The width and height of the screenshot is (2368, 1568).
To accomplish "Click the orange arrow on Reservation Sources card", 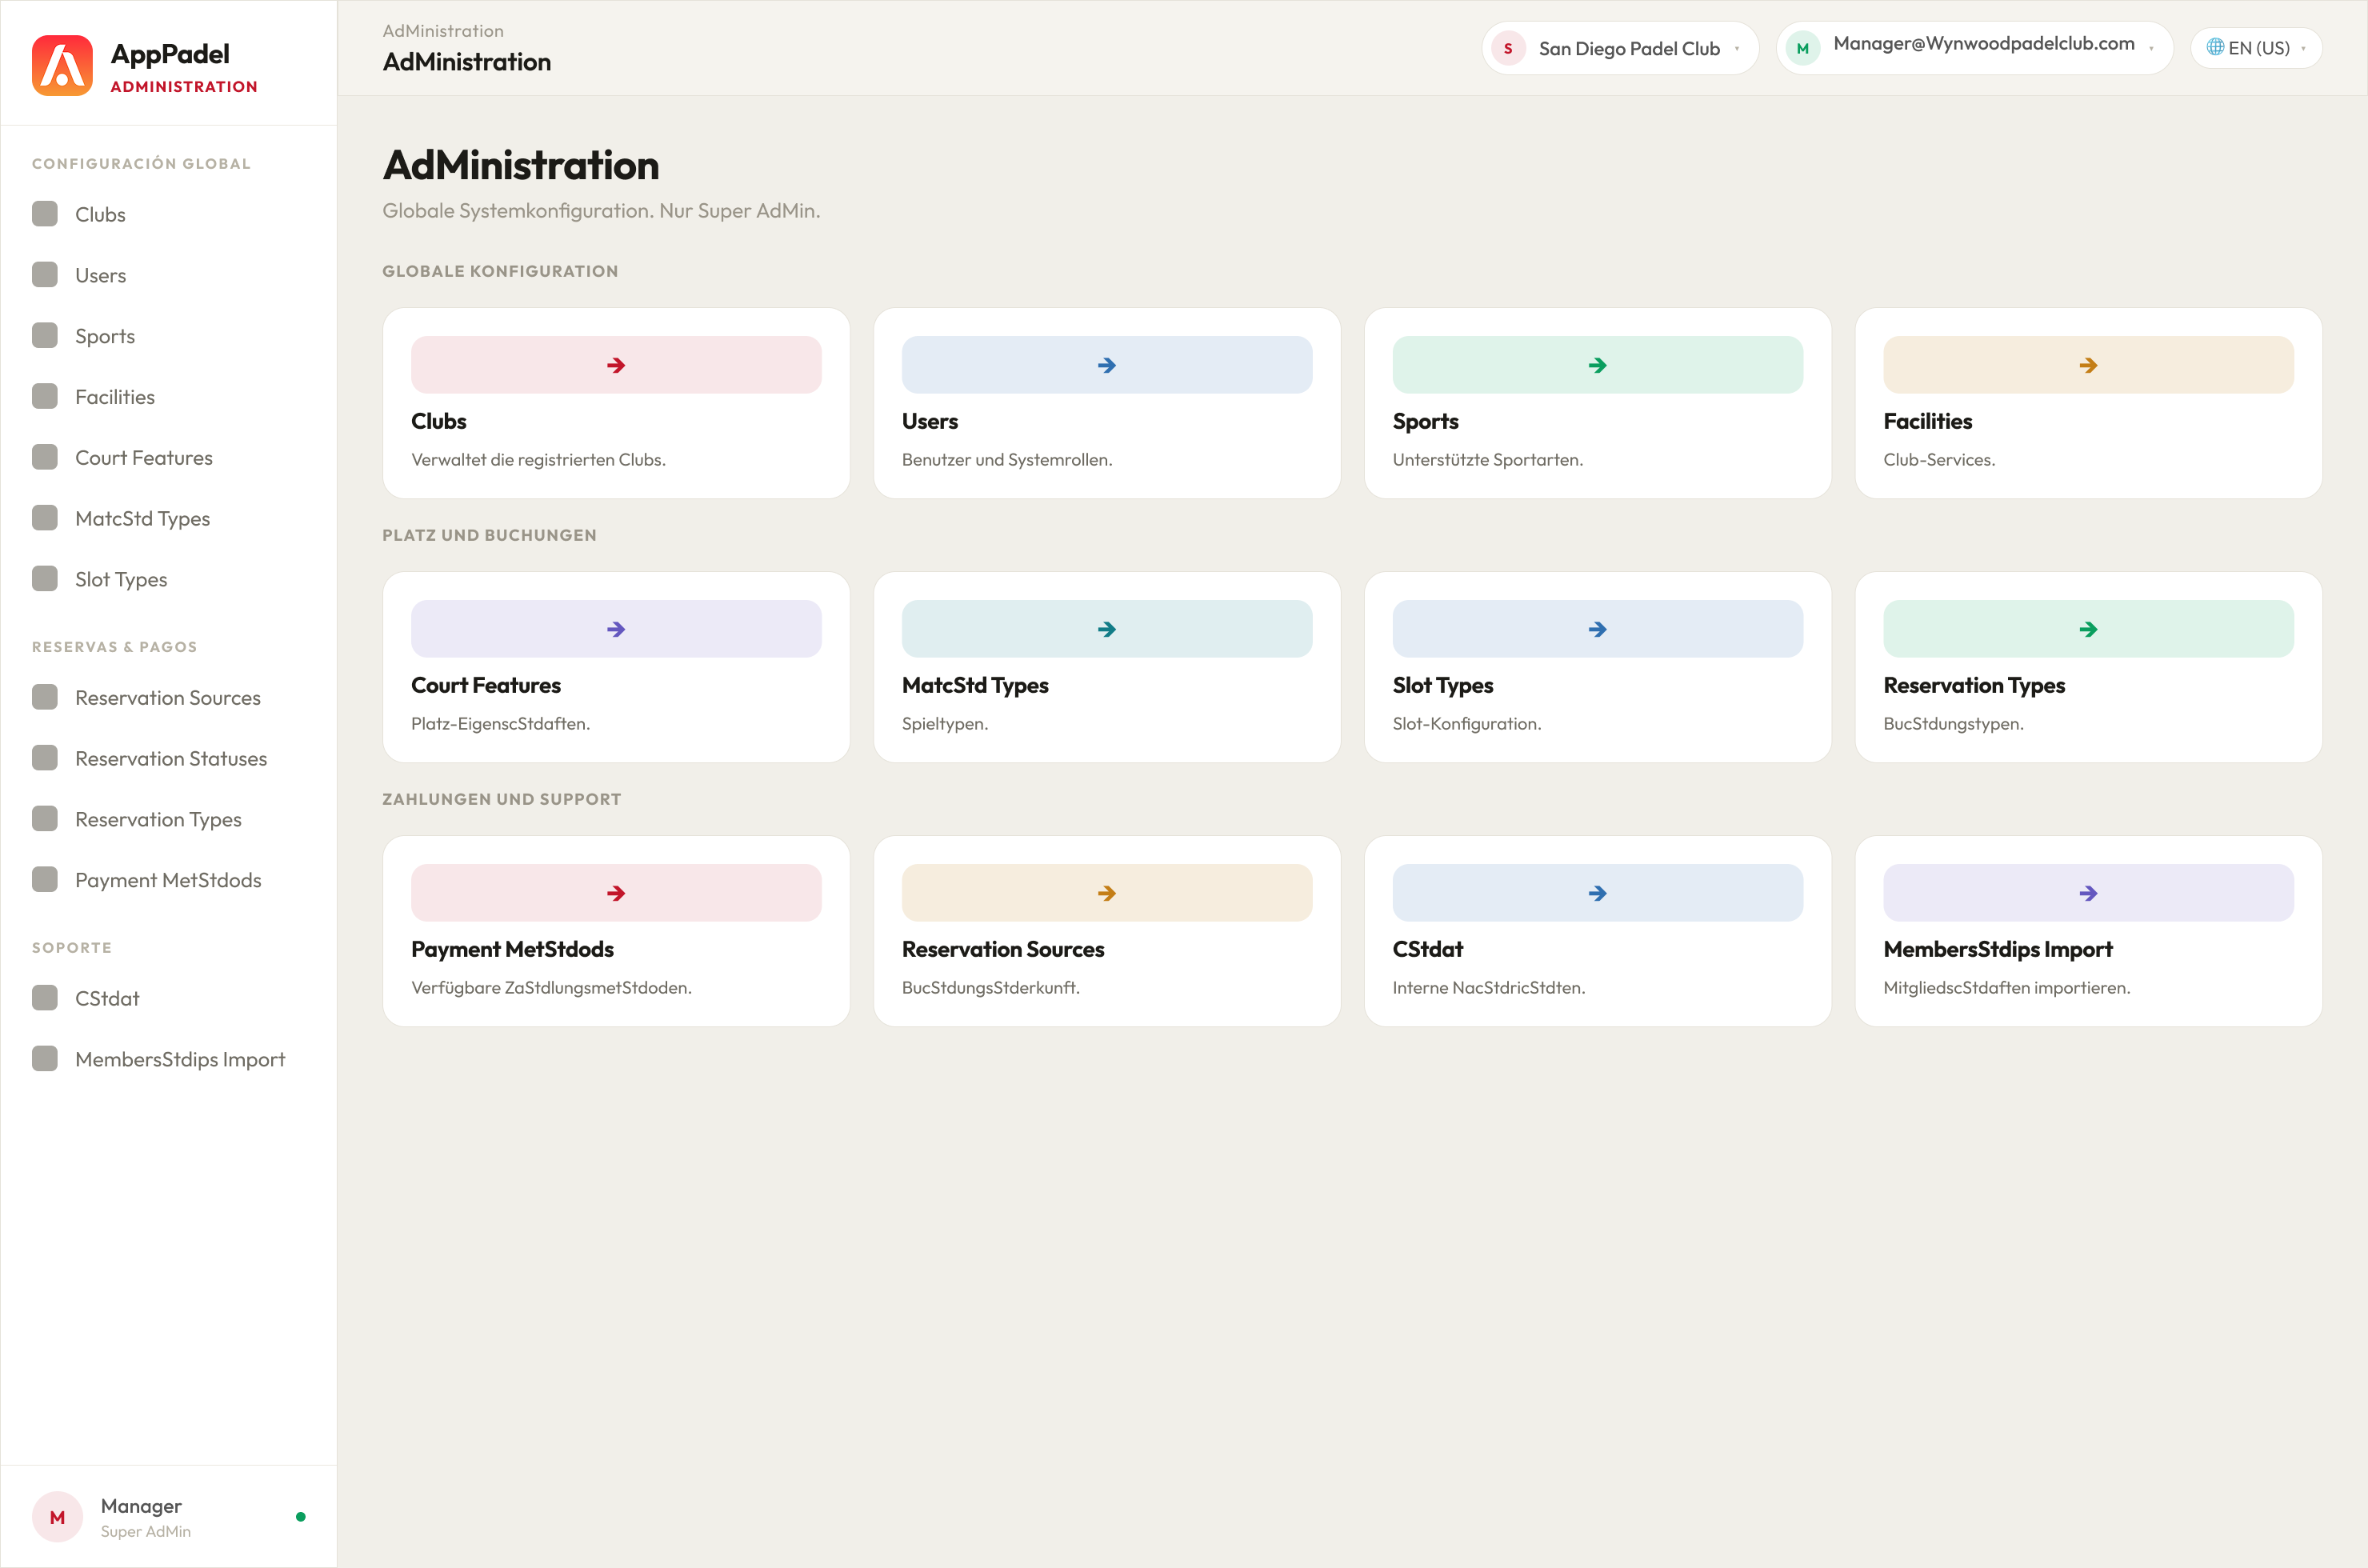I will click(x=1107, y=893).
